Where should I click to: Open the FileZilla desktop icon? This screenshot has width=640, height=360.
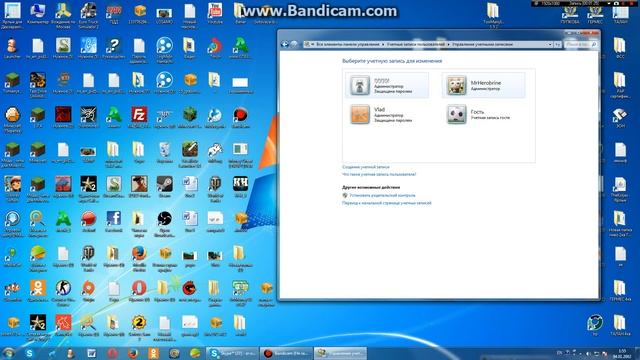pos(139,118)
